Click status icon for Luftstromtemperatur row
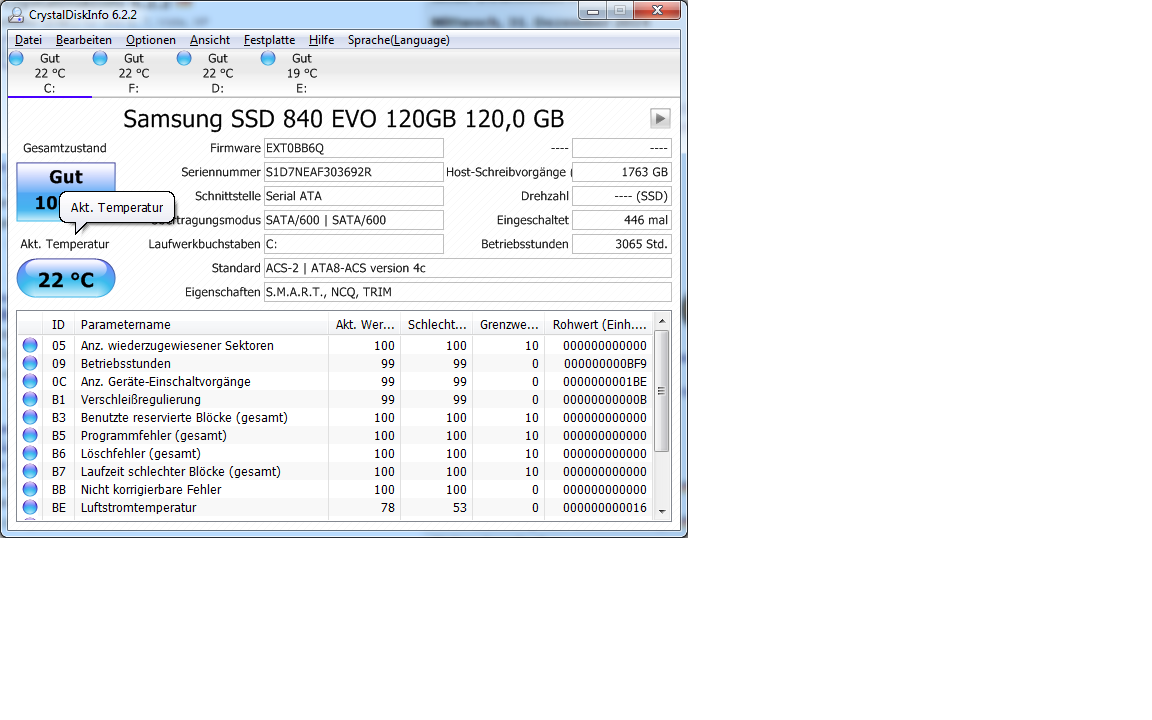Image resolution: width=1152 pixels, height=720 pixels. [x=30, y=508]
